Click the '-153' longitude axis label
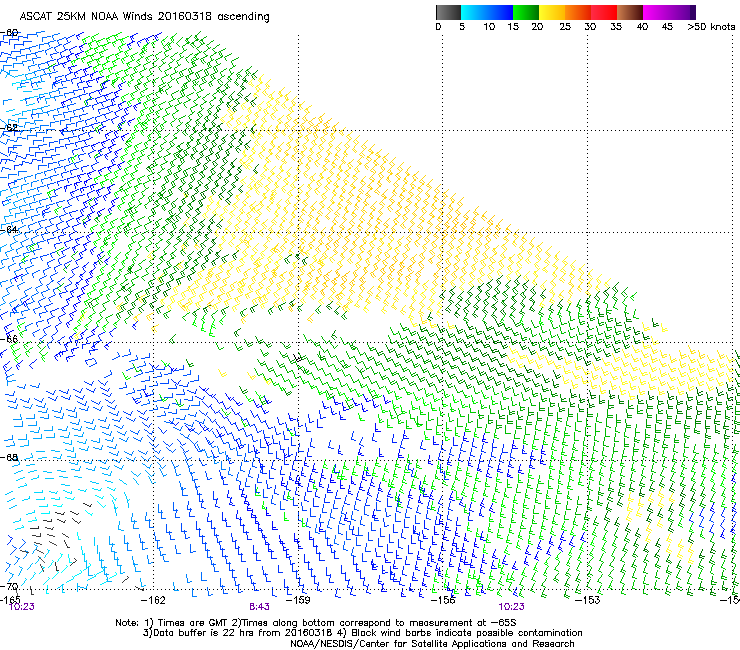 (x=588, y=600)
